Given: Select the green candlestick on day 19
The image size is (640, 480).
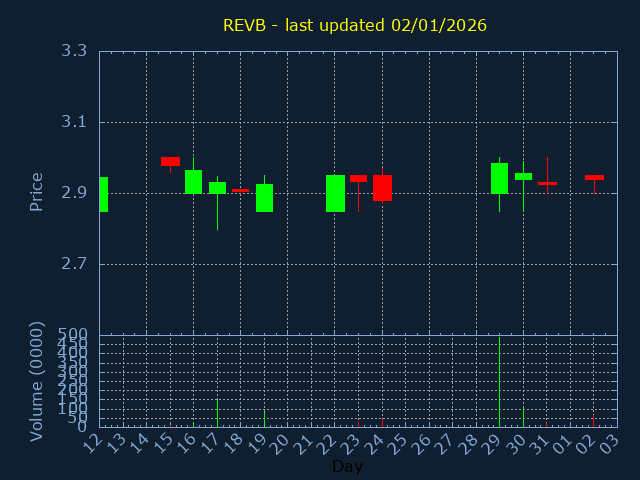Looking at the screenshot, I should pos(264,197).
